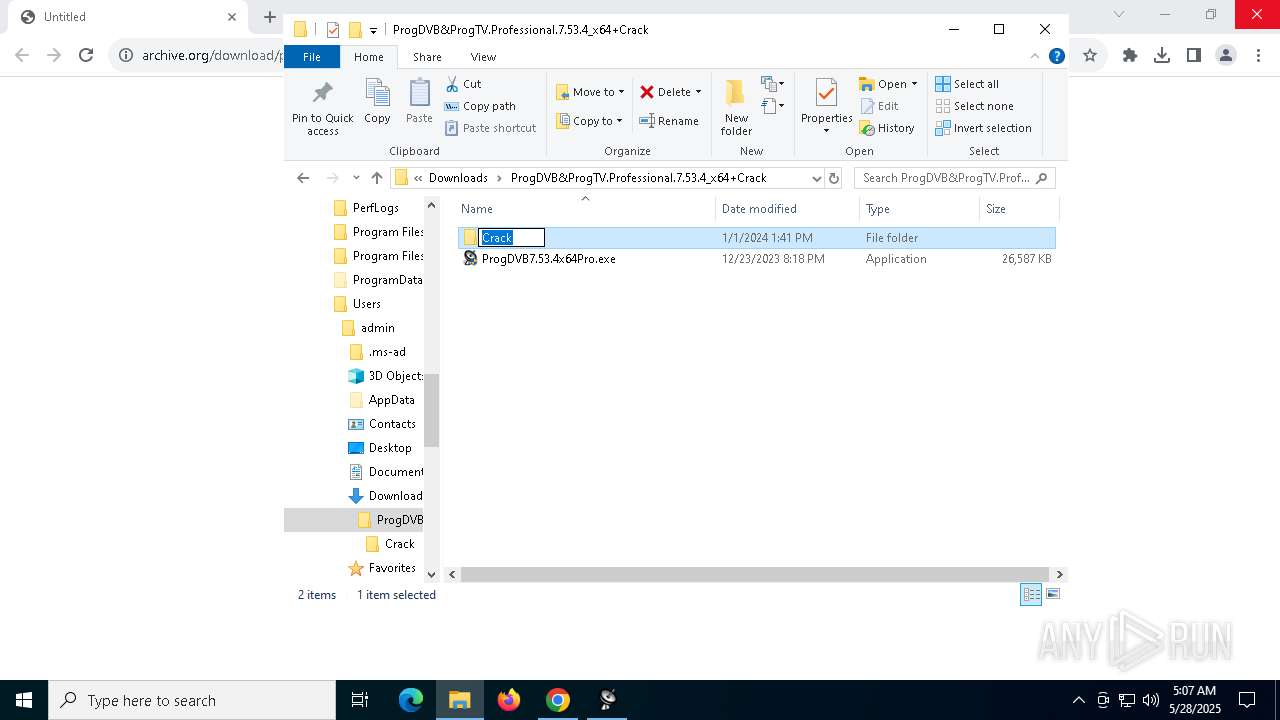Image resolution: width=1280 pixels, height=720 pixels.
Task: Switch to the Share ribbon tab
Action: click(x=427, y=57)
